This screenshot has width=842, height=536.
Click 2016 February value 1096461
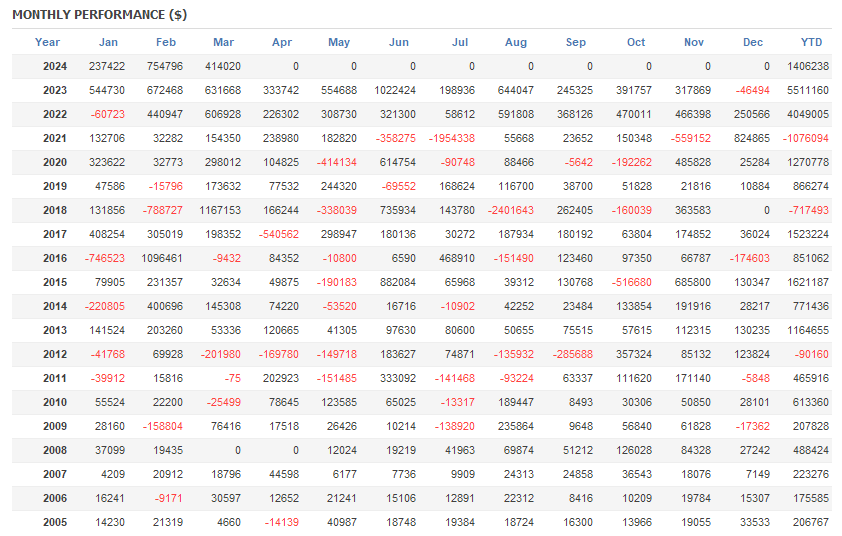pyautogui.click(x=162, y=258)
